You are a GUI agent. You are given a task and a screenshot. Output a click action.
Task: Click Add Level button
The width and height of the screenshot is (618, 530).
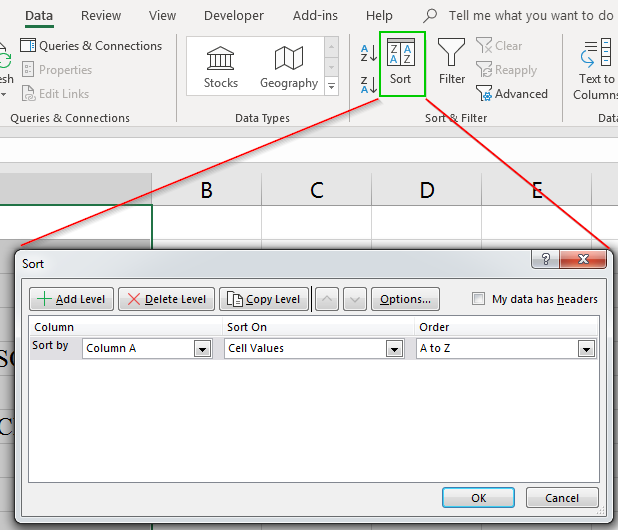click(x=71, y=299)
